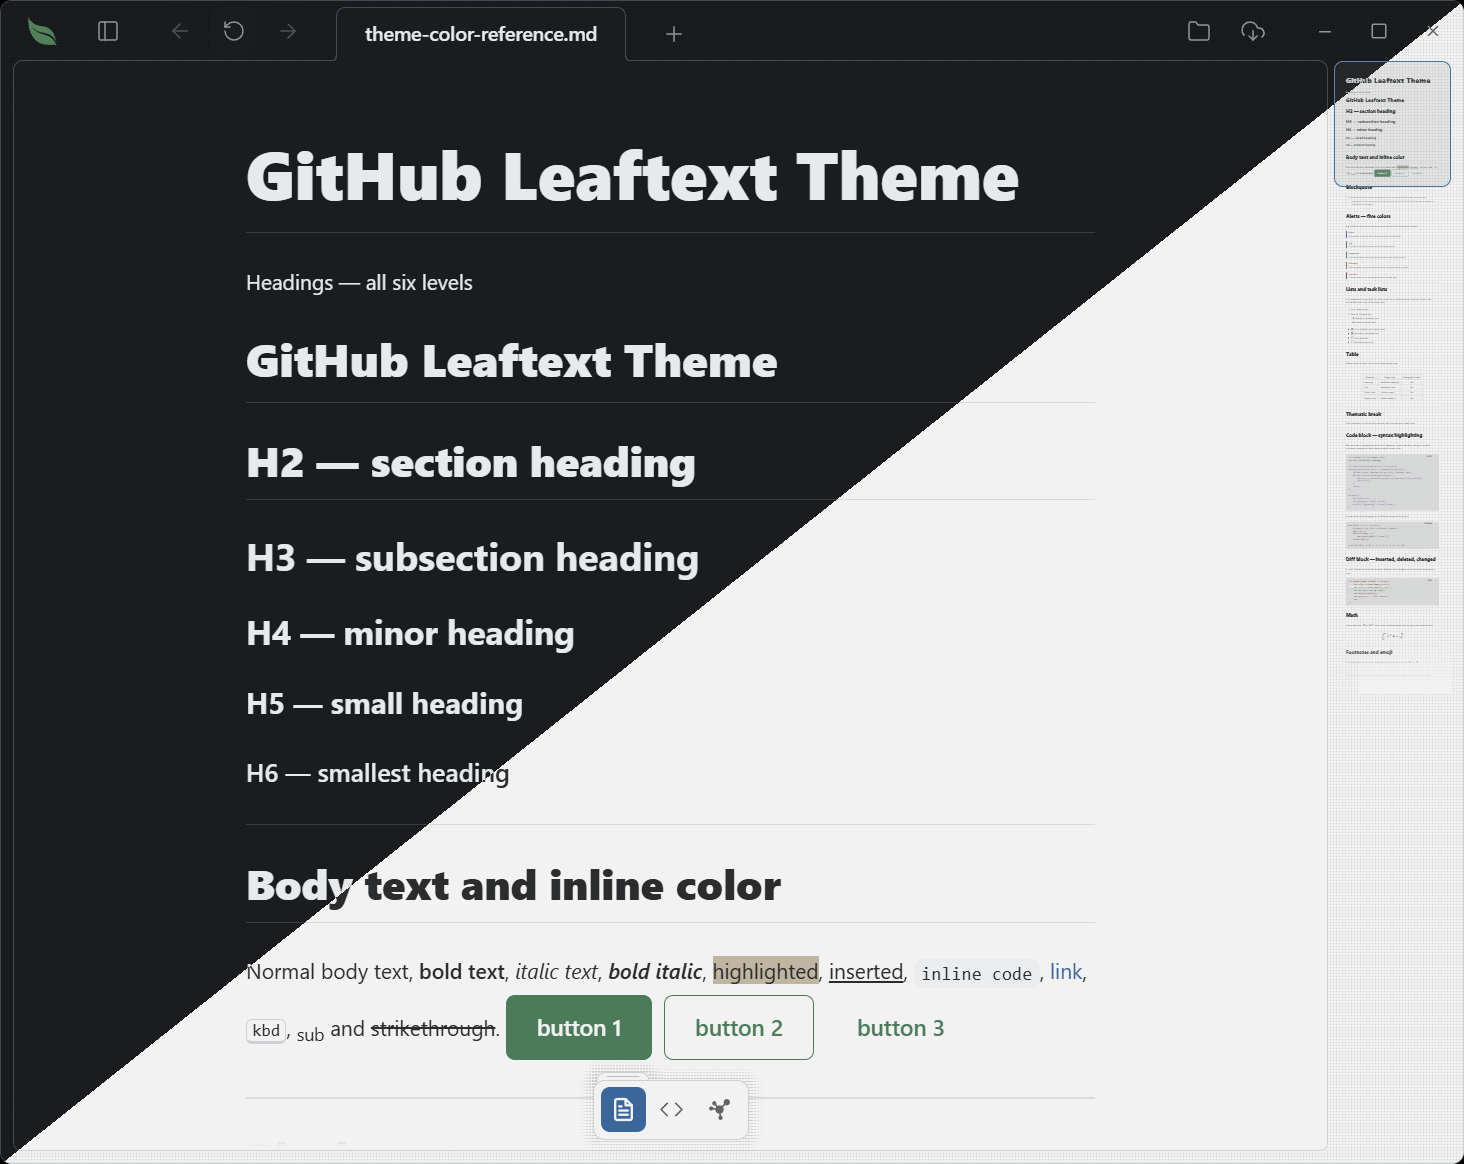Click the "highlighted" marked text
Screen dimensions: 1464x1164
click(765, 972)
